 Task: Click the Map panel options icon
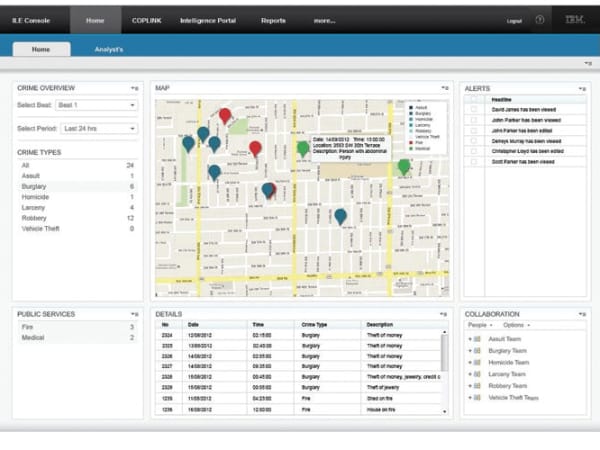point(443,89)
